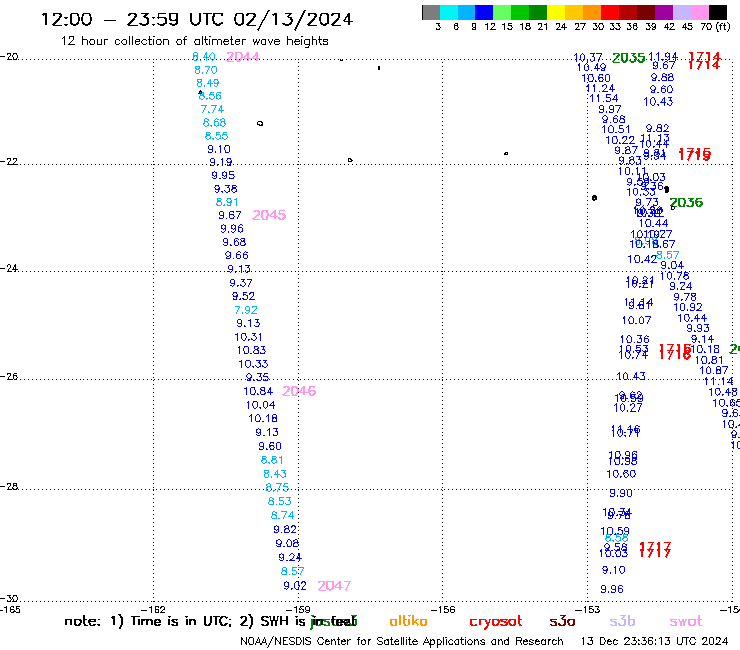Click the wave height value 10.87
740x650 pixels.
(714, 371)
